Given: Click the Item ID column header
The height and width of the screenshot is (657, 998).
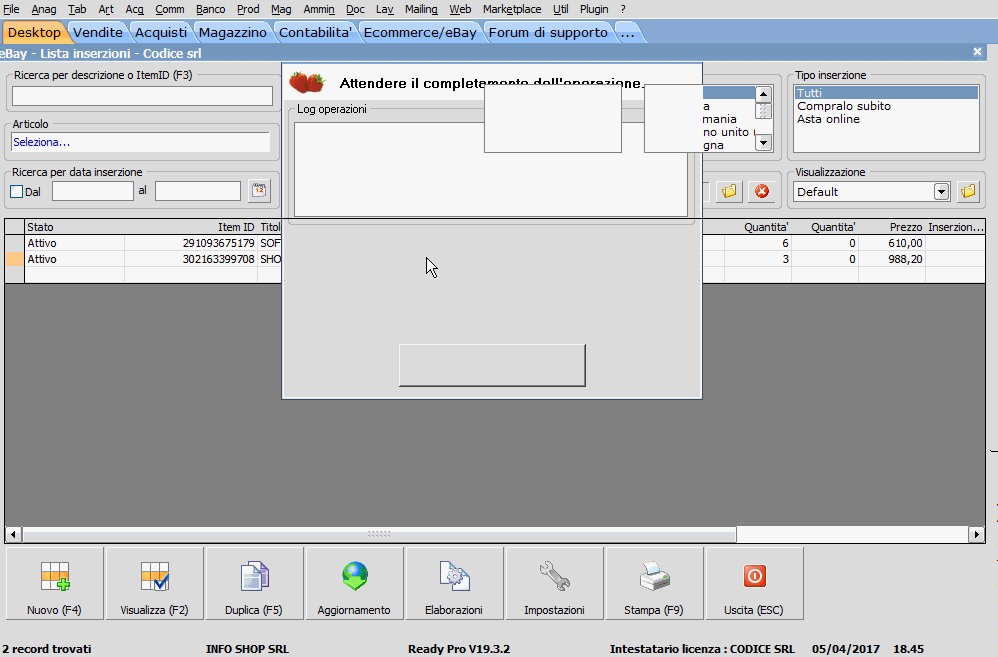Looking at the screenshot, I should coord(191,227).
